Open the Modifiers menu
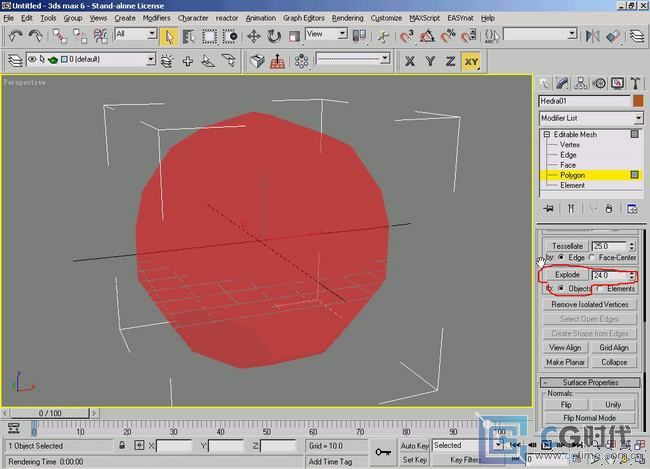650x469 pixels. click(156, 18)
